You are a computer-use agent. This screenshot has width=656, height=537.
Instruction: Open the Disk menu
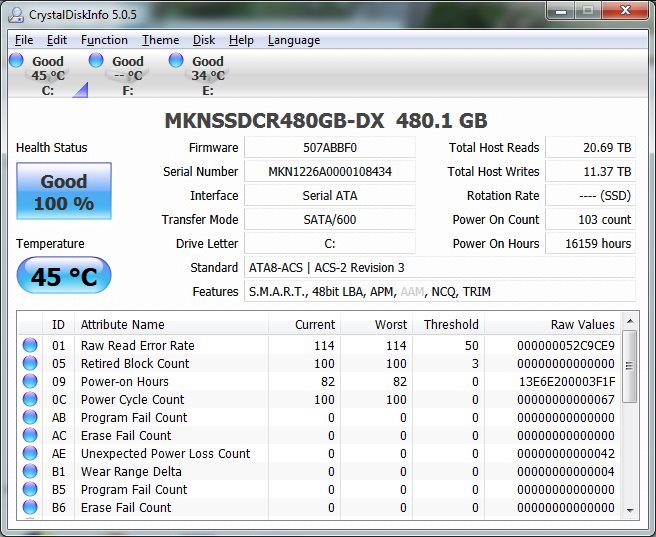204,40
